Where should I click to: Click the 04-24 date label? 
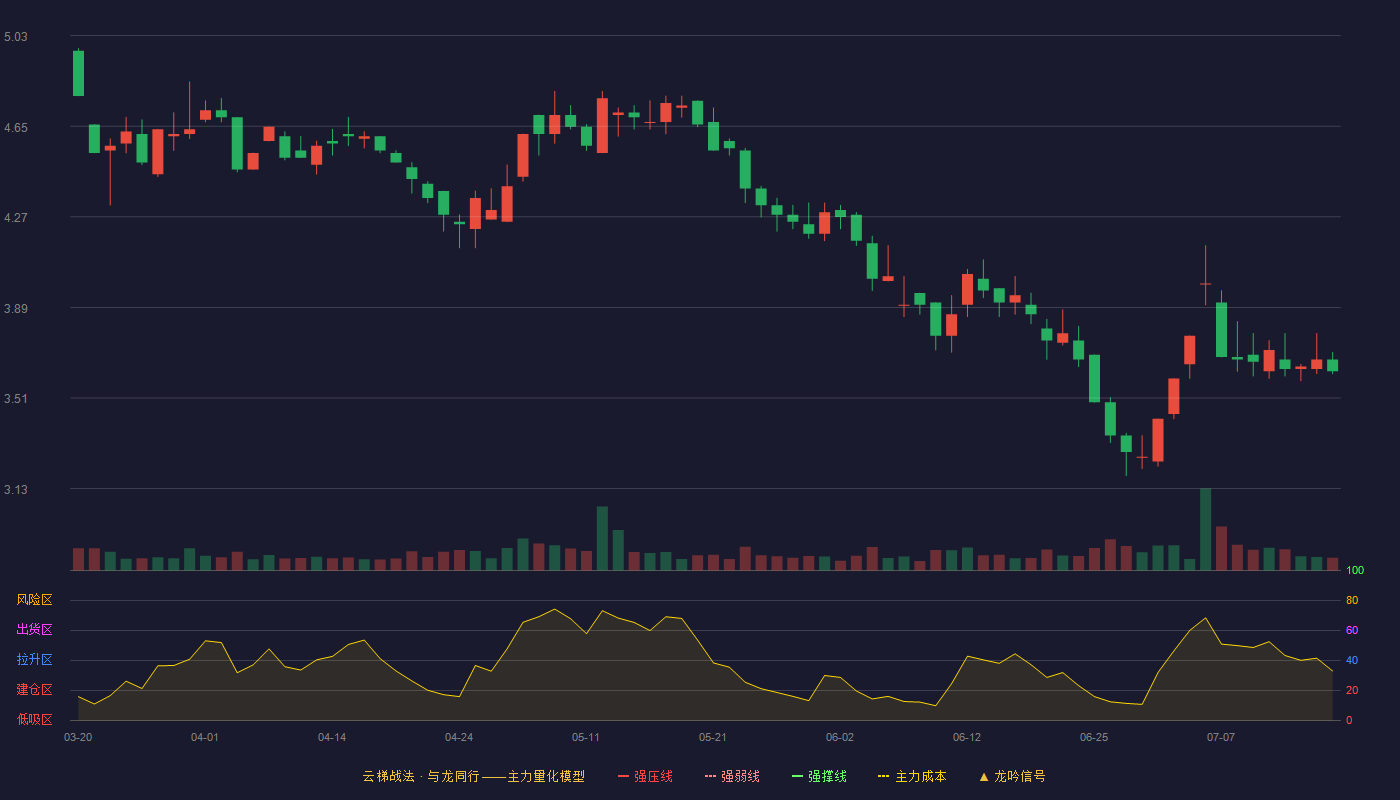click(459, 737)
